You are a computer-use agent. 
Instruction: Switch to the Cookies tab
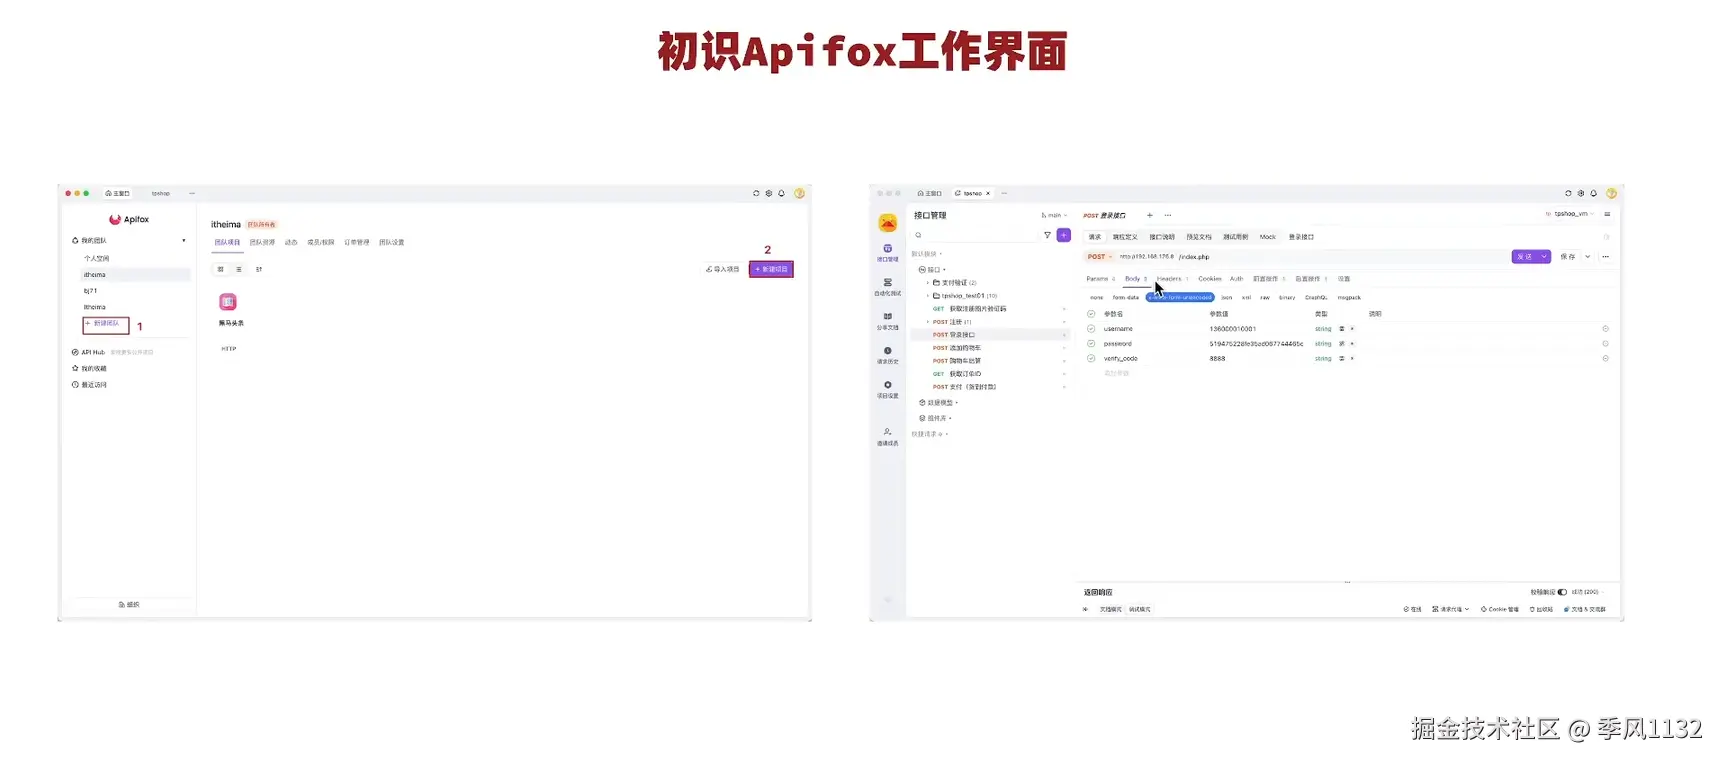click(1210, 279)
